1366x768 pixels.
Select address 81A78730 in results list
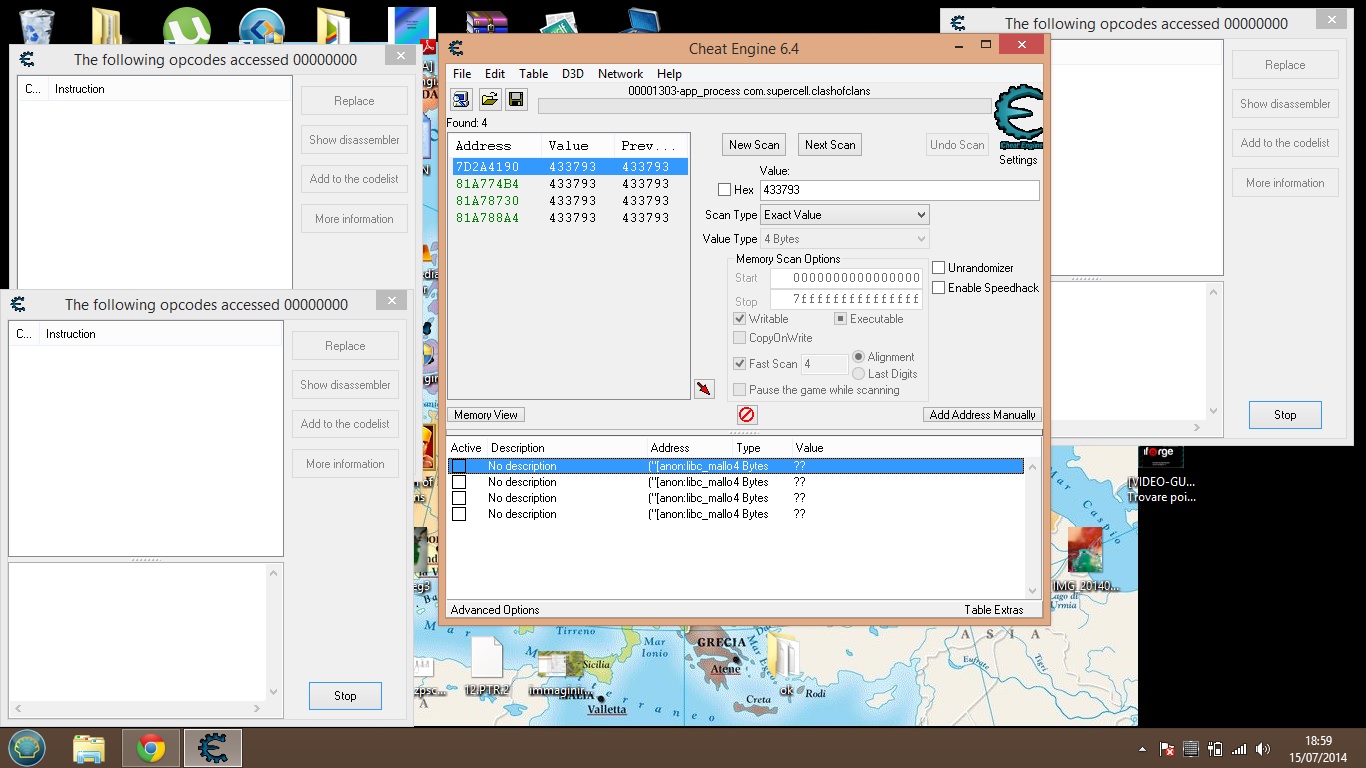click(x=488, y=201)
